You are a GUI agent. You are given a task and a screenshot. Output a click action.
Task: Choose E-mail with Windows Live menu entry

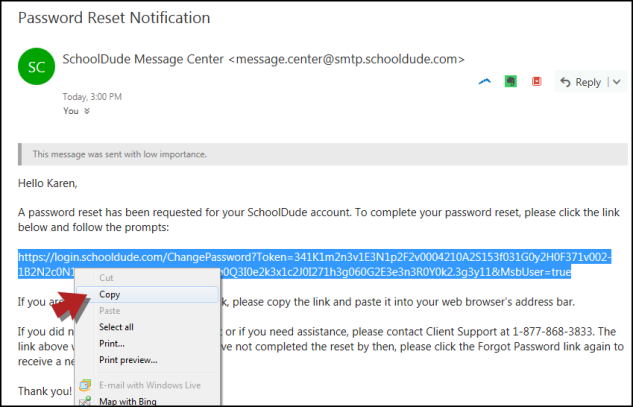150,385
